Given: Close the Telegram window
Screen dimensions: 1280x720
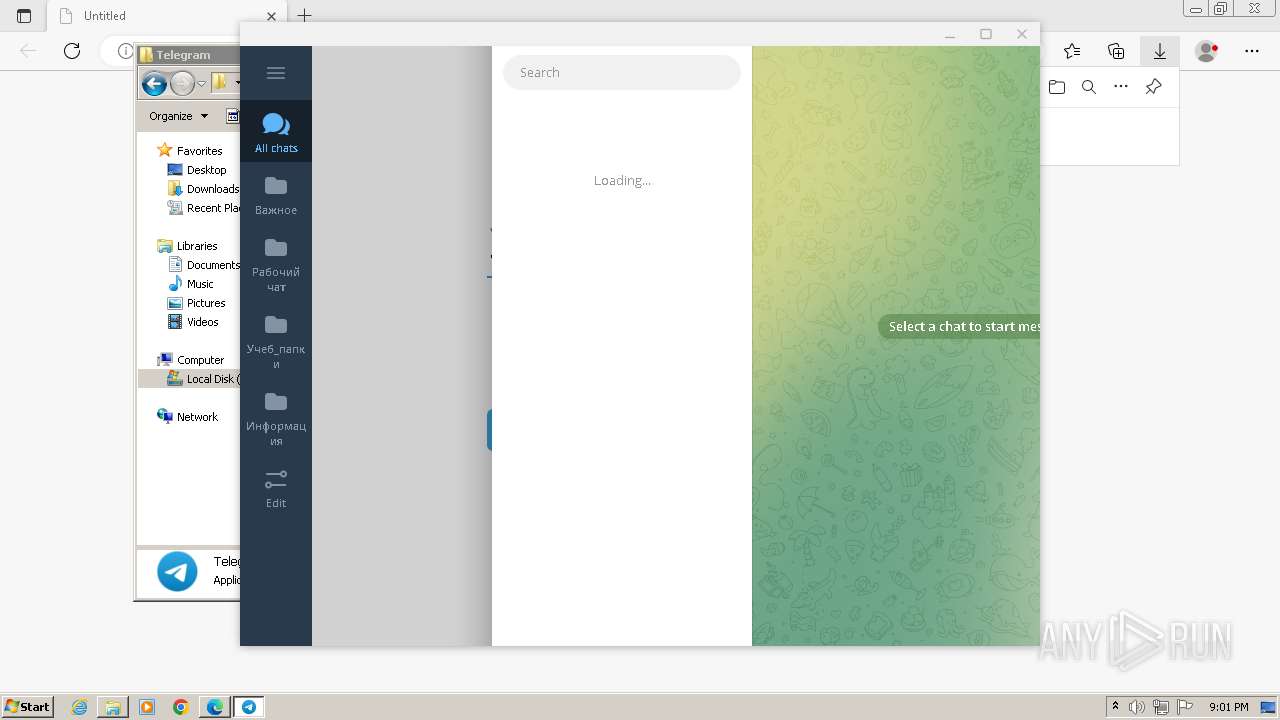Looking at the screenshot, I should [1022, 34].
